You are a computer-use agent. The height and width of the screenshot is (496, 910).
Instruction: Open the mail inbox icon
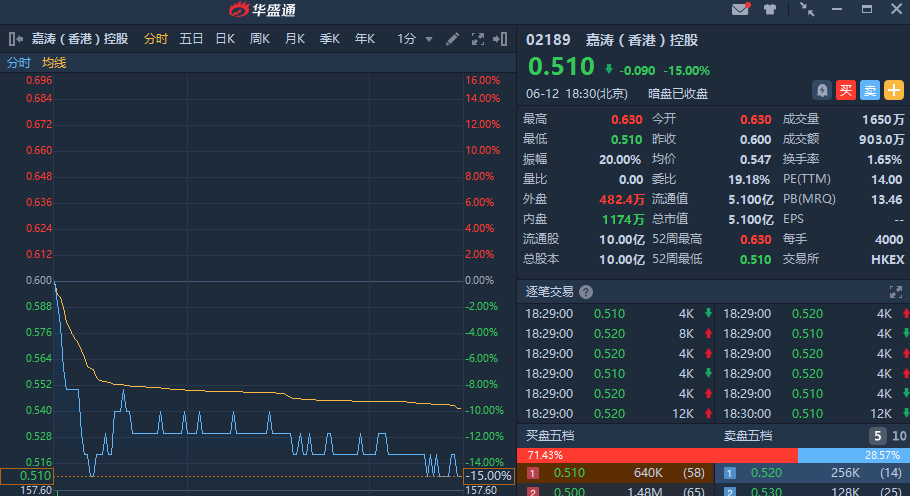pyautogui.click(x=741, y=9)
